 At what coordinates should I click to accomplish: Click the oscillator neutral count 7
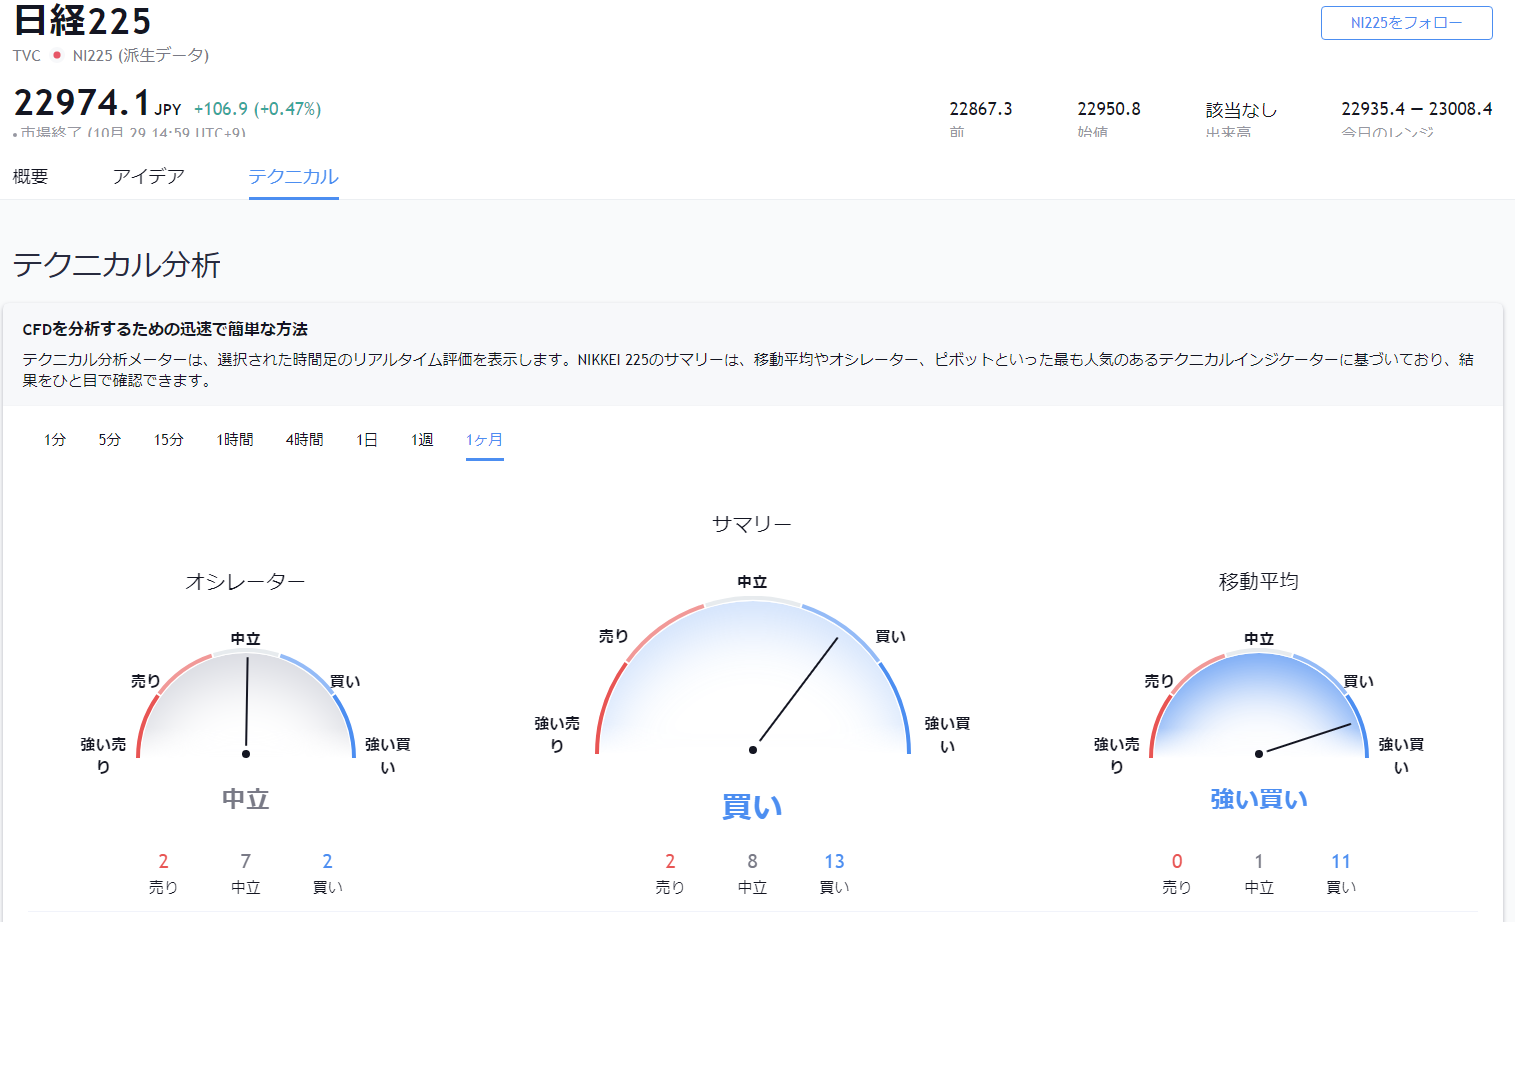[x=246, y=861]
